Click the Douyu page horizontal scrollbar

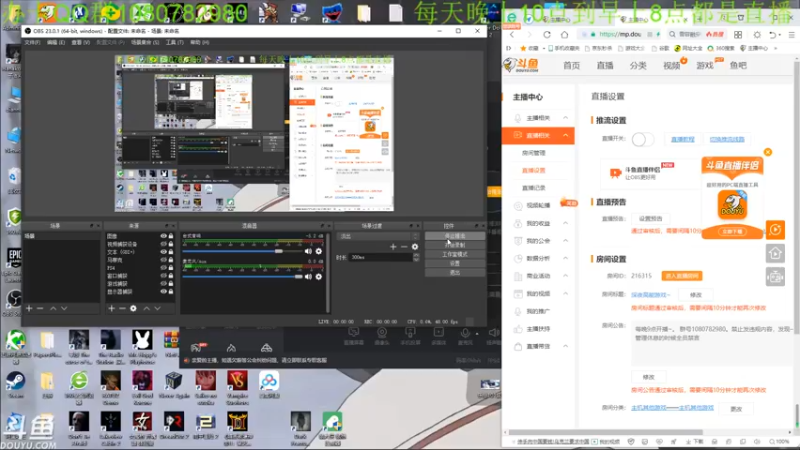(606, 433)
